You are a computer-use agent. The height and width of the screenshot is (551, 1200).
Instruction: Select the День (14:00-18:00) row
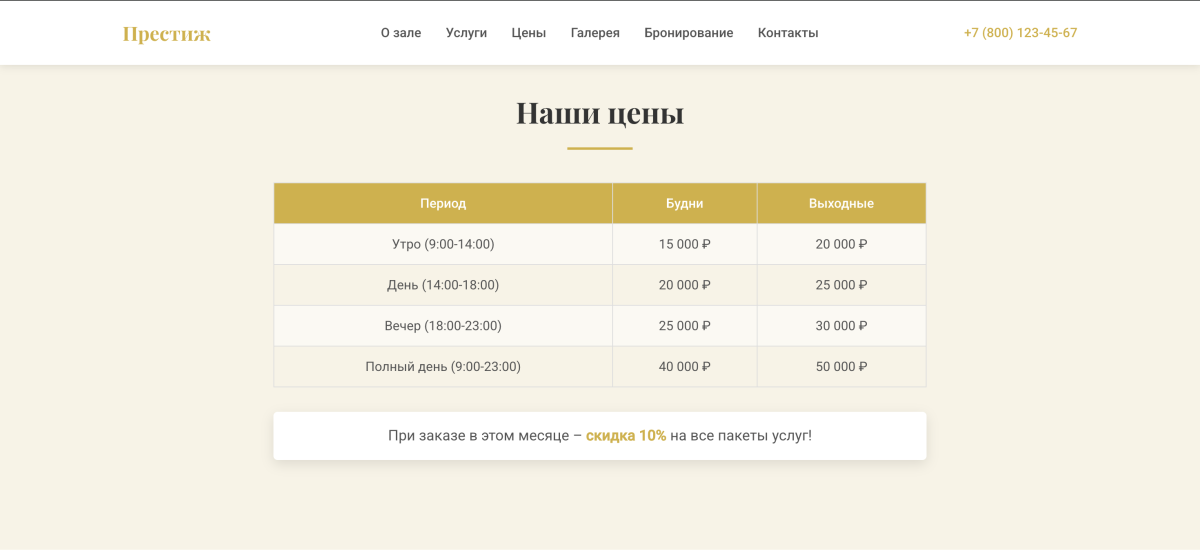point(443,285)
